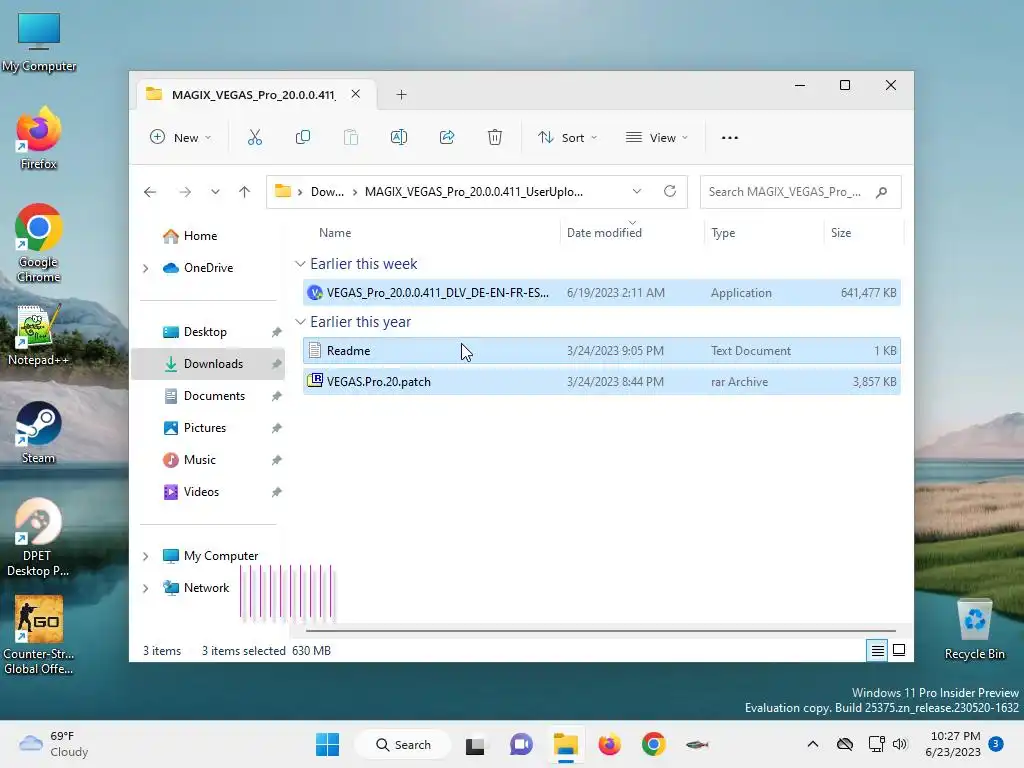Open the Sort dropdown
The image size is (1024, 768).
pos(568,138)
